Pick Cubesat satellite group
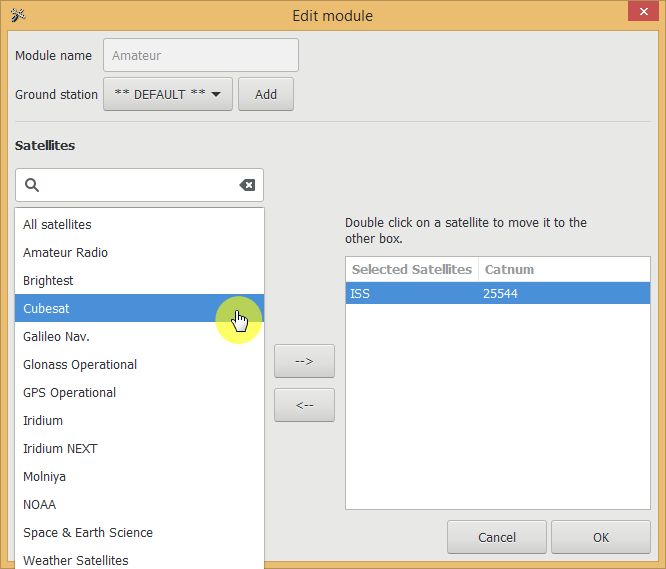Image resolution: width=666 pixels, height=569 pixels. tap(46, 309)
